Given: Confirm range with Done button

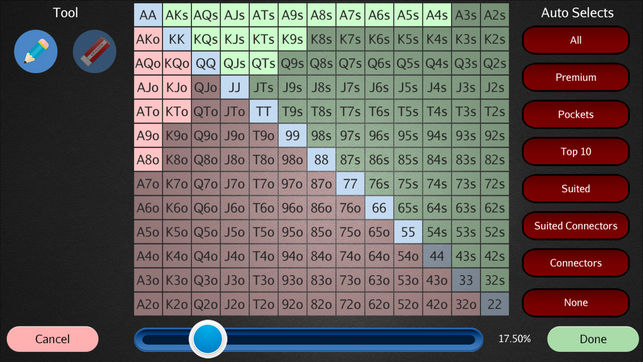Looking at the screenshot, I should (x=593, y=339).
